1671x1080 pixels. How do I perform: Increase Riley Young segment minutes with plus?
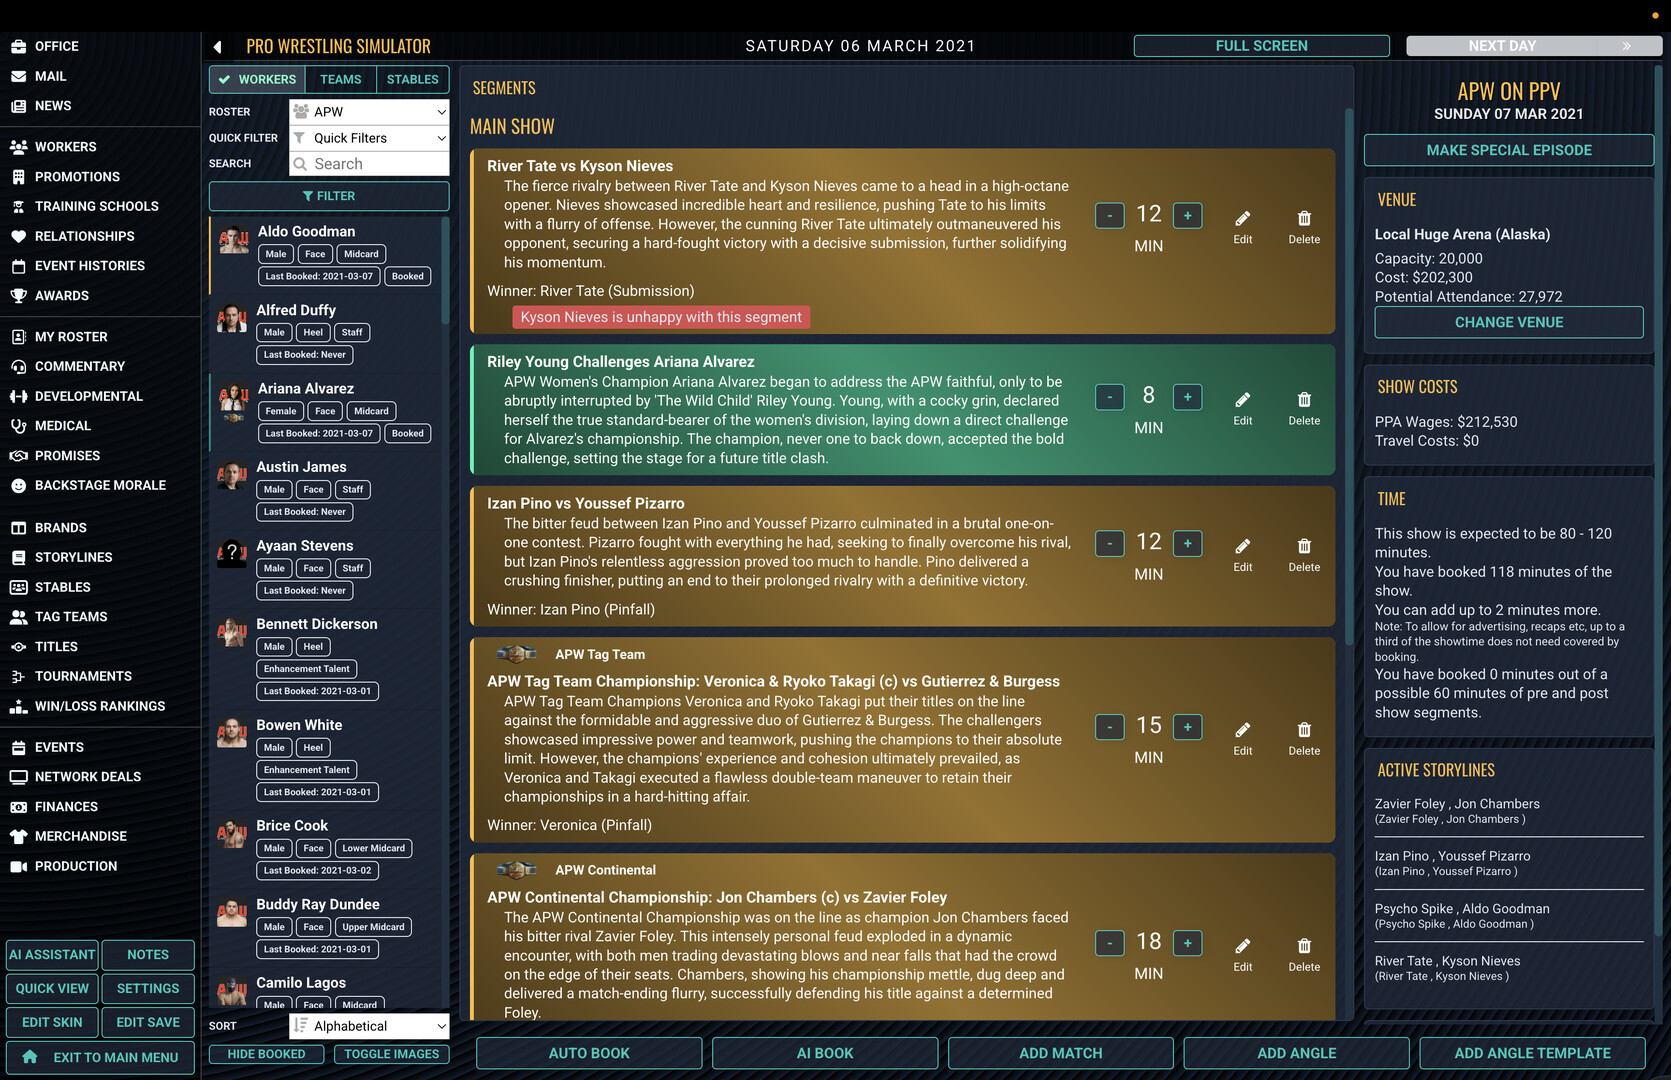click(1187, 397)
